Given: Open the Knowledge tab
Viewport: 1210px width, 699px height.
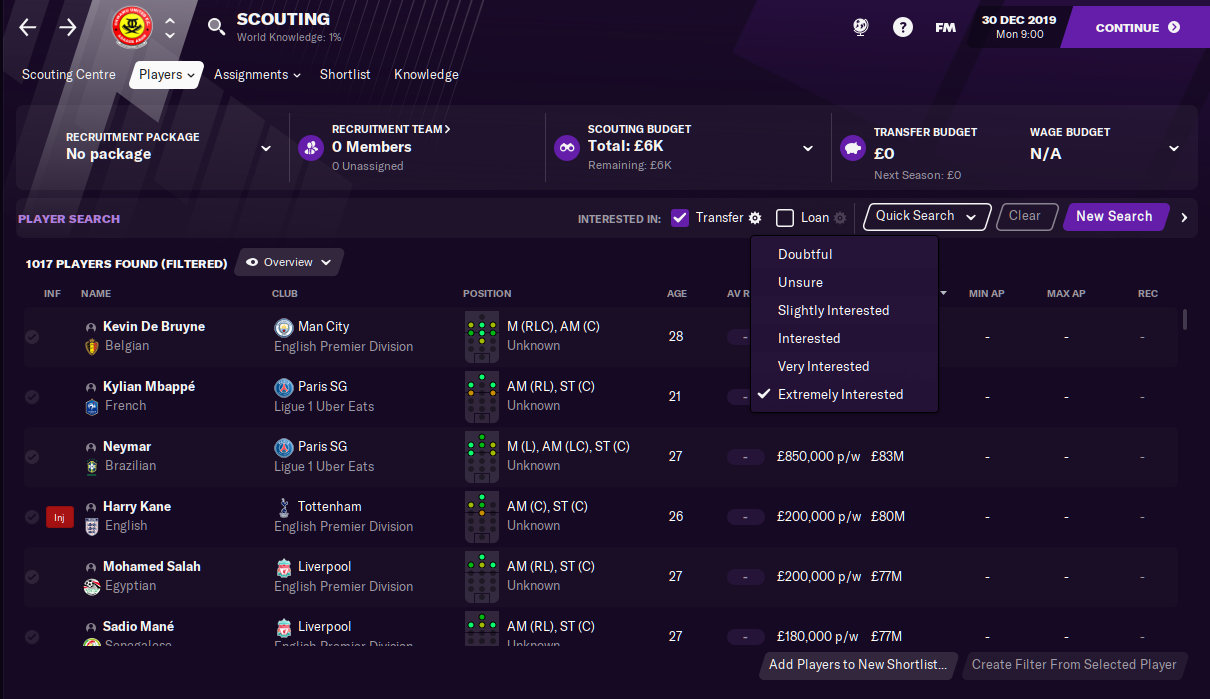Looking at the screenshot, I should click(426, 75).
